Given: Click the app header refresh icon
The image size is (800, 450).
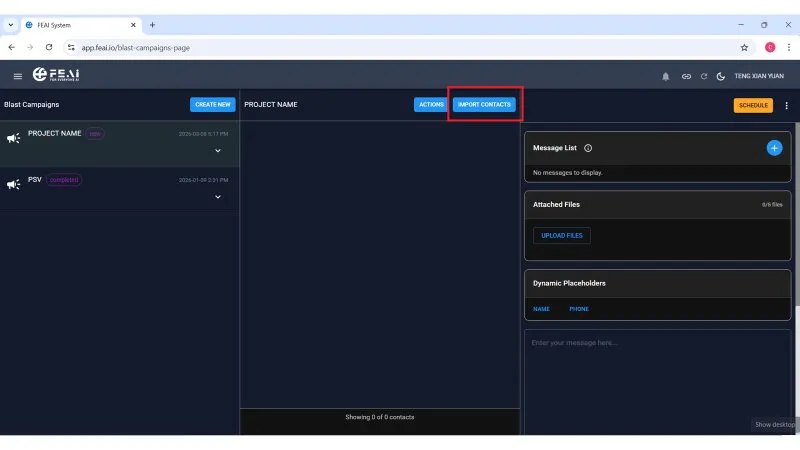Looking at the screenshot, I should (704, 77).
